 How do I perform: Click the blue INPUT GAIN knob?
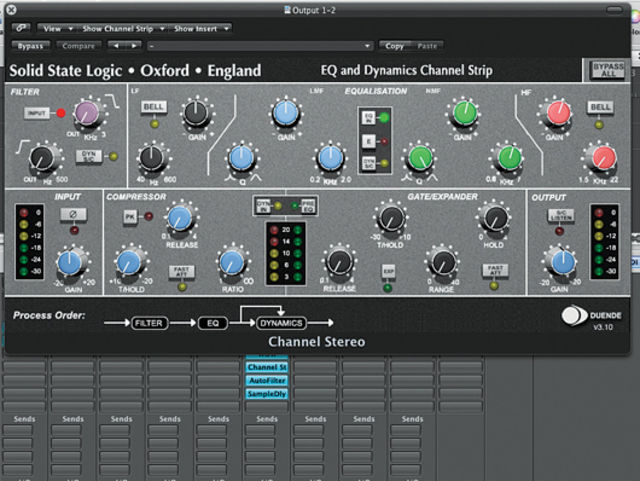69,263
